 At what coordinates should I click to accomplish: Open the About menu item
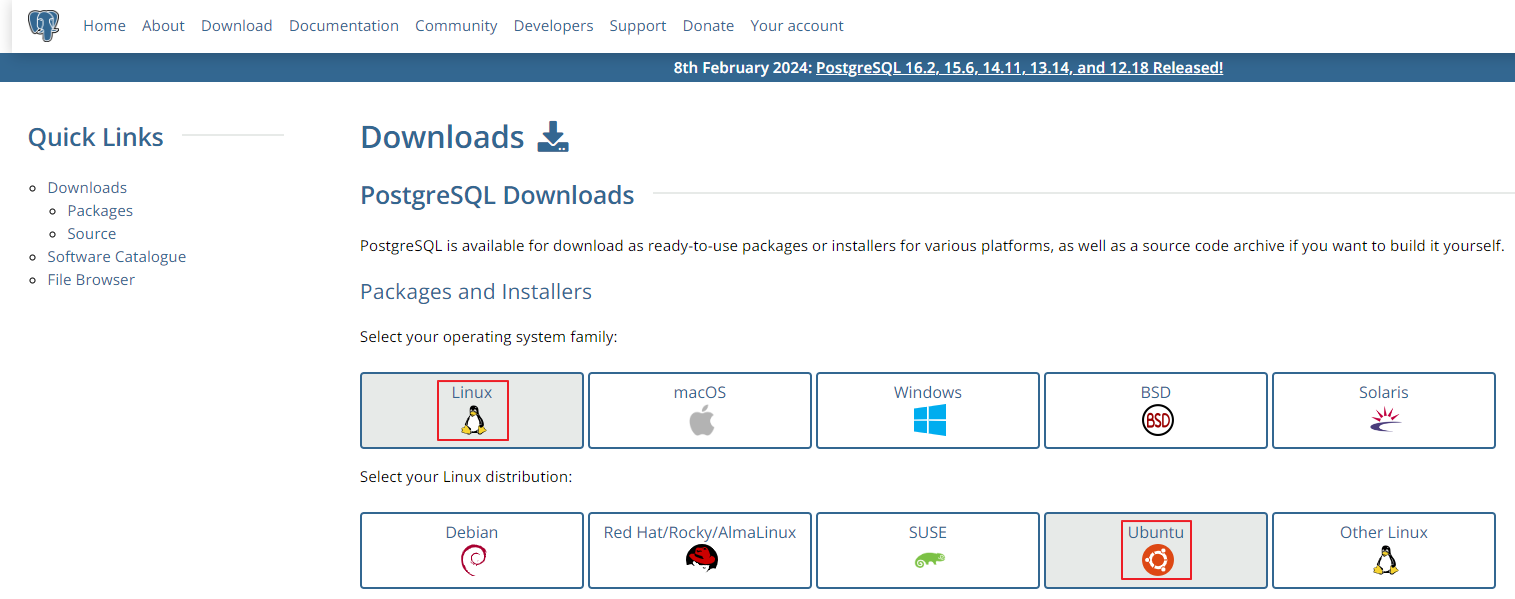tap(163, 26)
